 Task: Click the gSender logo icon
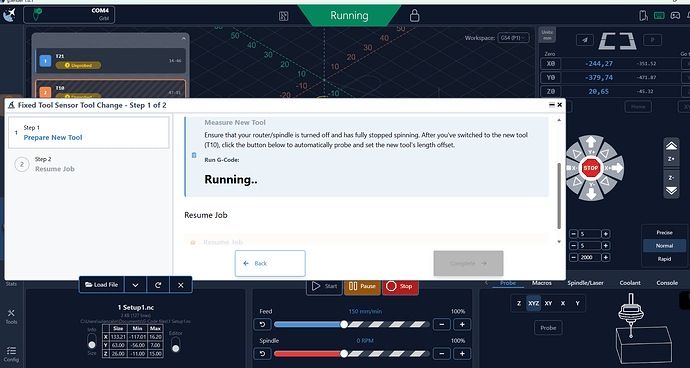point(9,15)
